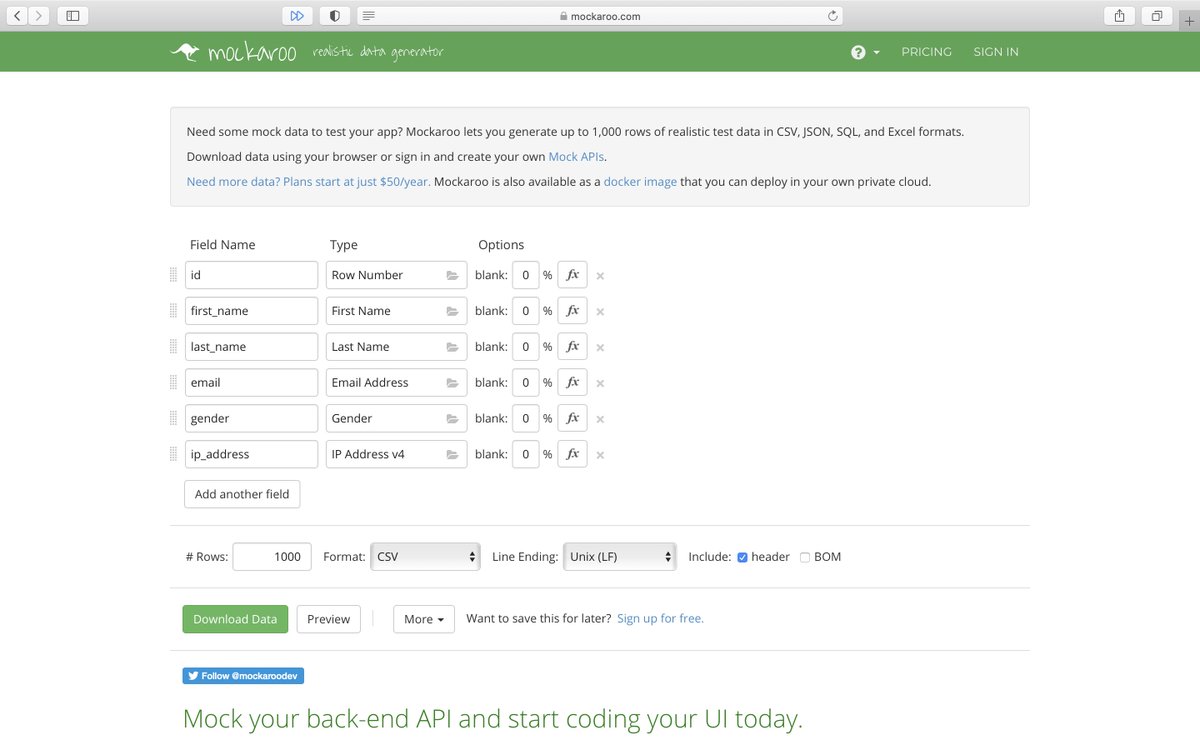Click the fx formula button for first_name
This screenshot has width=1200, height=750.
click(x=572, y=311)
